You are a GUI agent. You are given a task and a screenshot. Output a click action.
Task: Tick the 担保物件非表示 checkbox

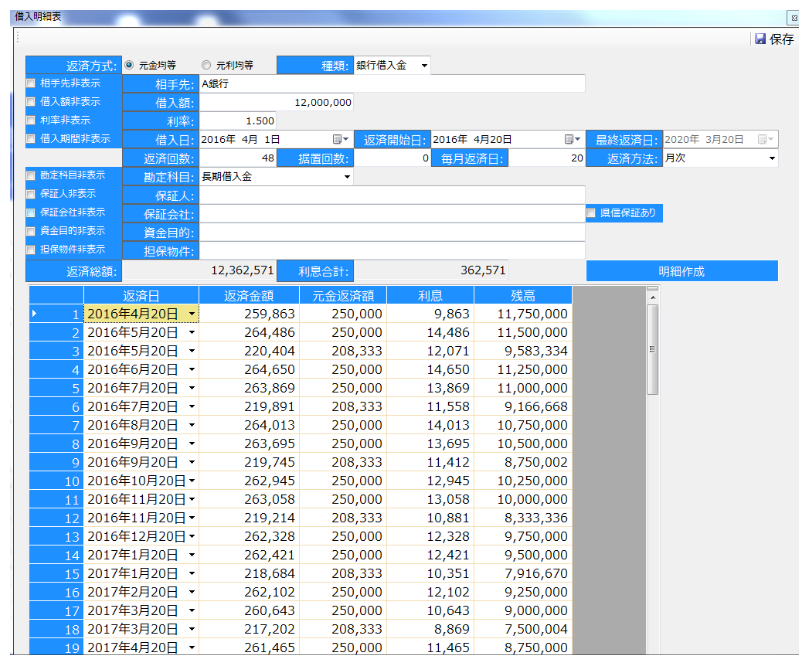[31, 250]
